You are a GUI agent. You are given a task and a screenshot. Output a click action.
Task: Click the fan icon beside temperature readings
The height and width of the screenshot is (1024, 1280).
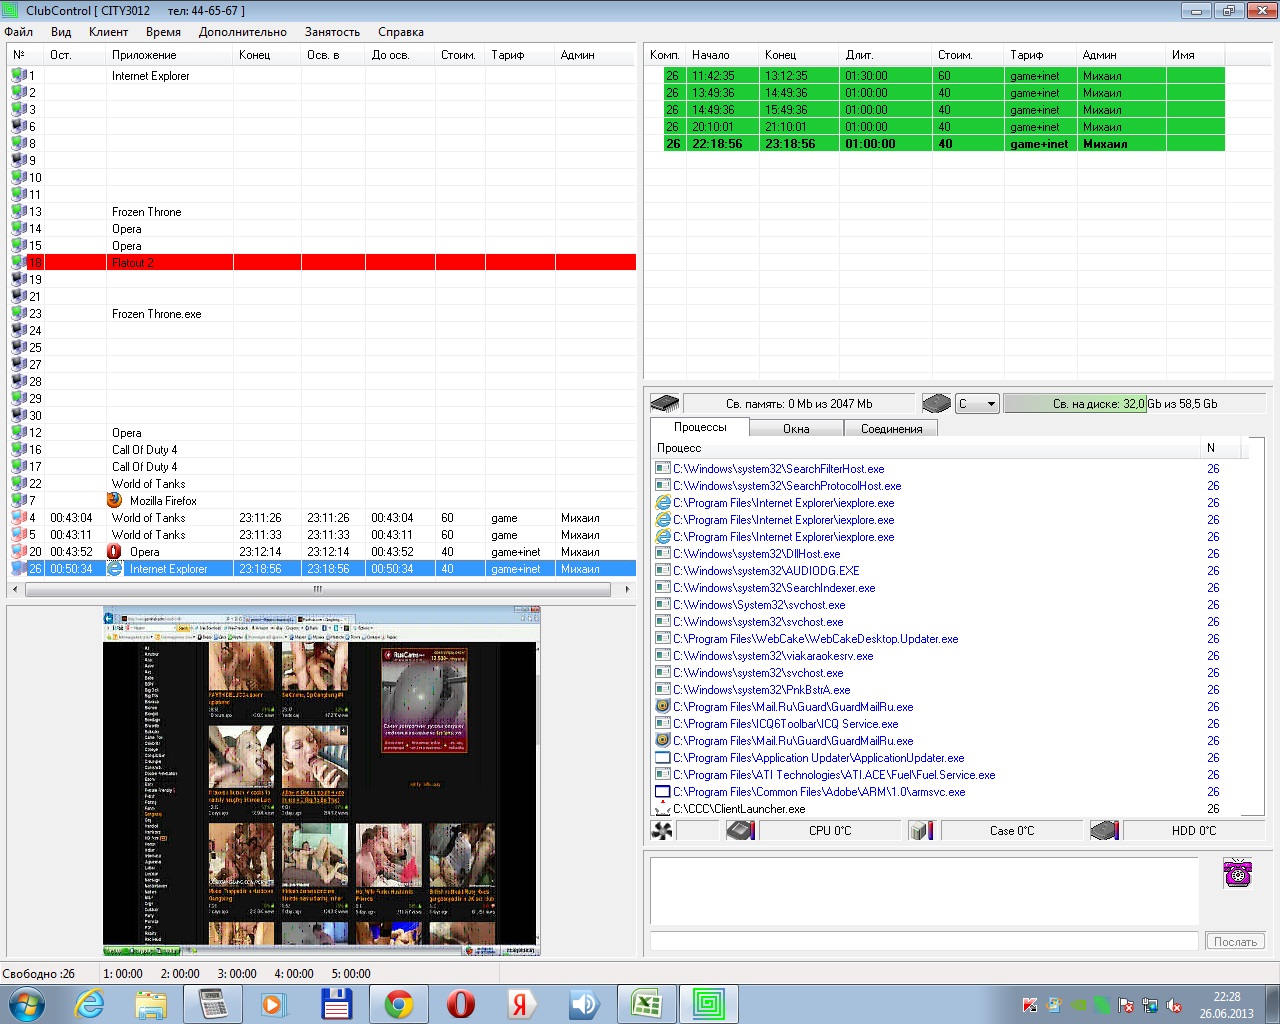coord(661,831)
